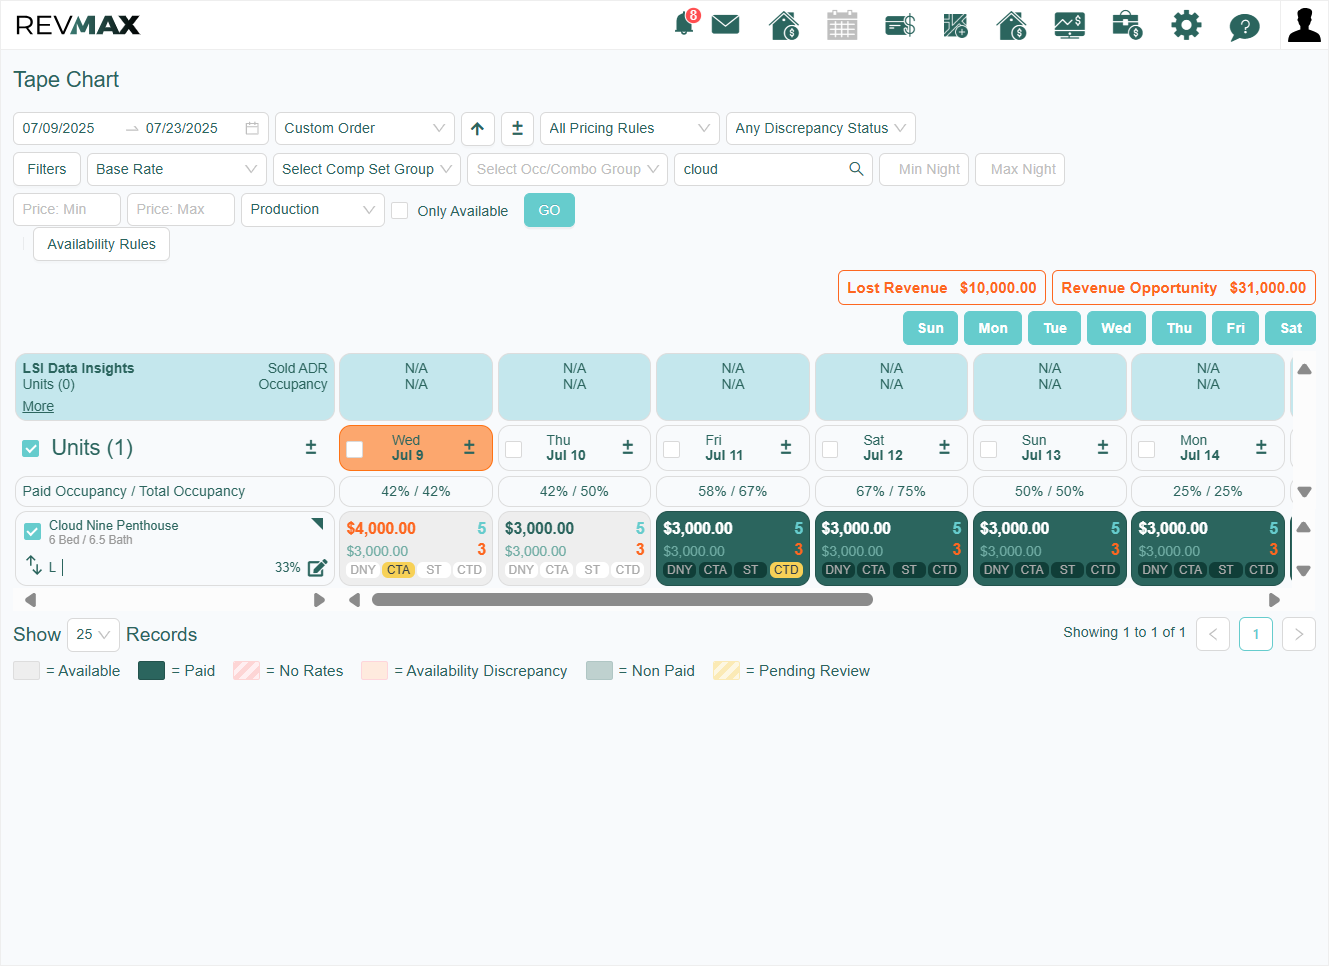1329x966 pixels.
Task: Uncheck the Cloud Nine Penthouse checkbox
Action: tap(33, 531)
